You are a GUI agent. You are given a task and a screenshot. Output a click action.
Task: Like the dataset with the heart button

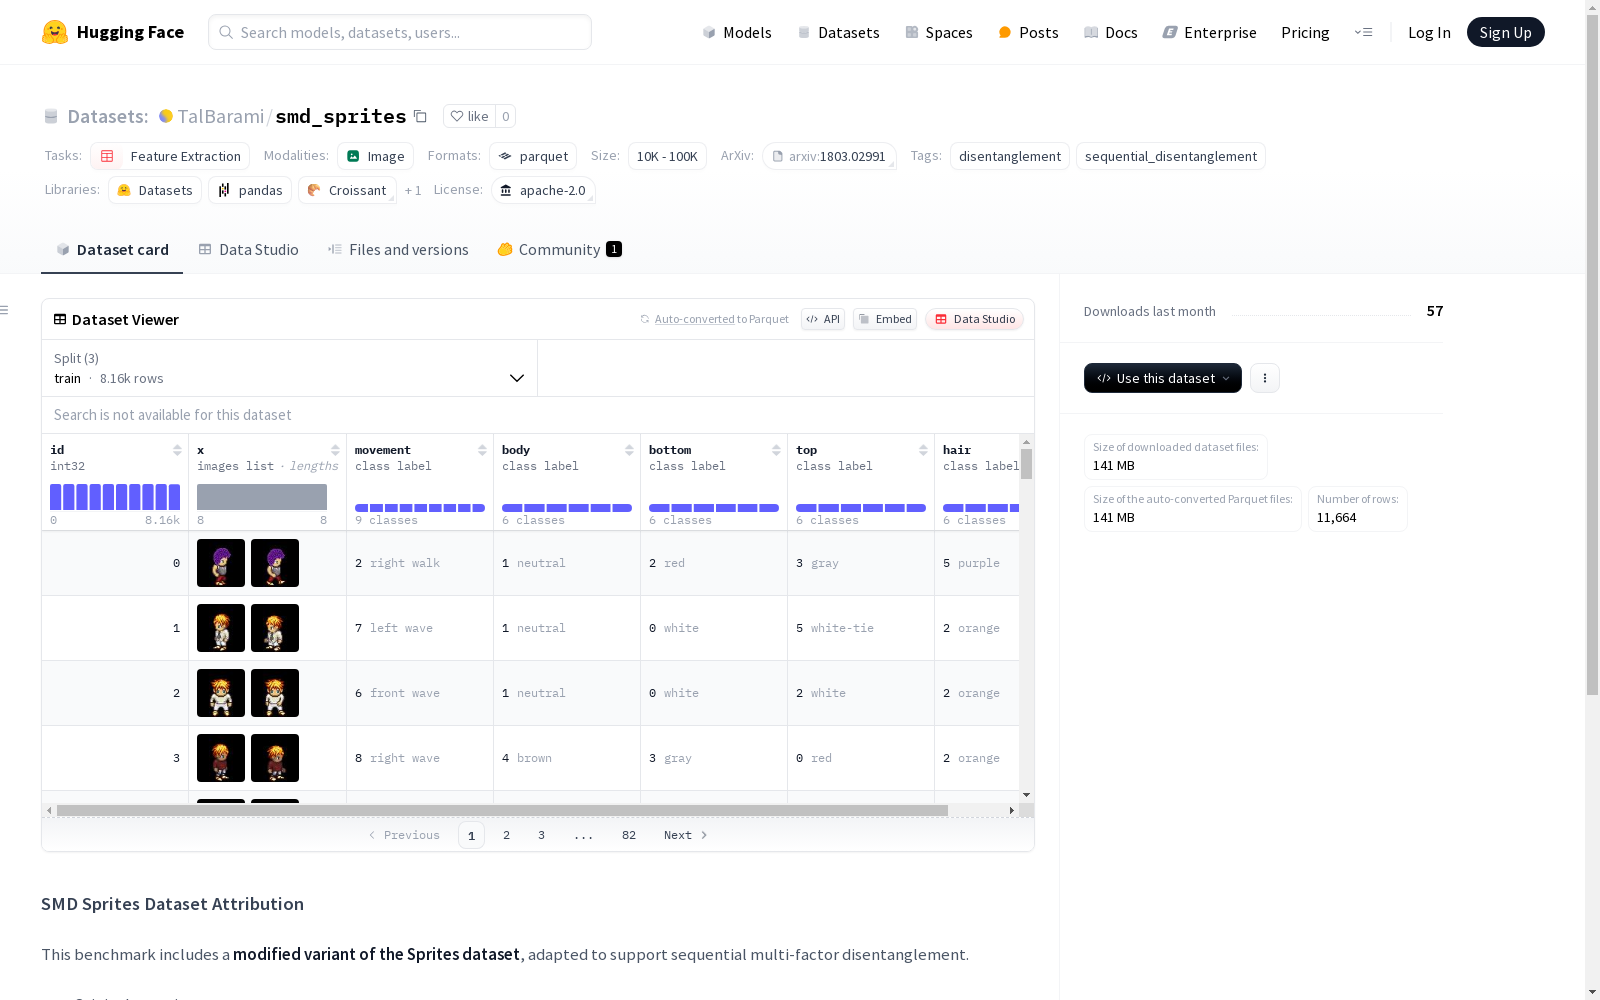tap(469, 116)
